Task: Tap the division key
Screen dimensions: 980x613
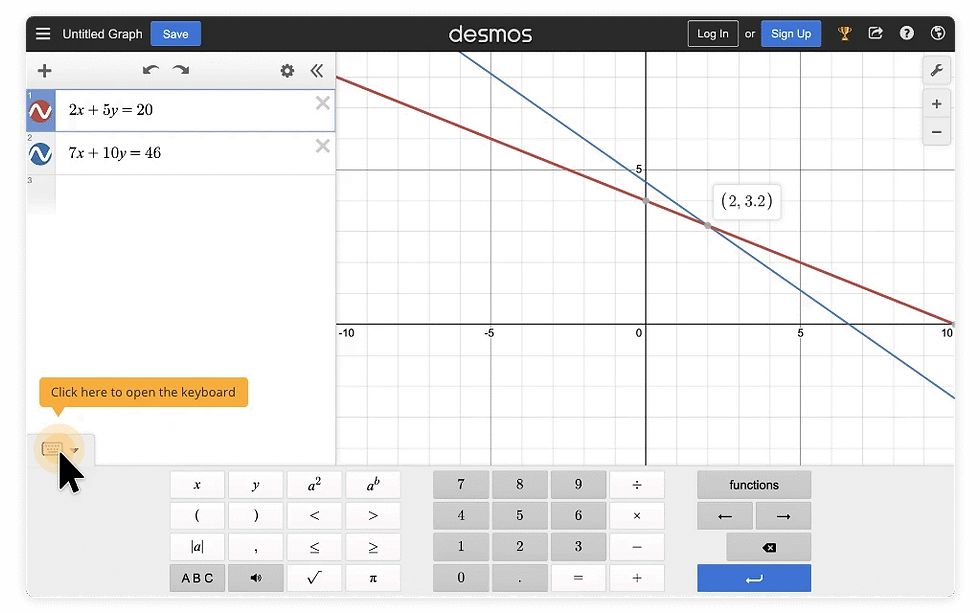Action: pyautogui.click(x=637, y=485)
